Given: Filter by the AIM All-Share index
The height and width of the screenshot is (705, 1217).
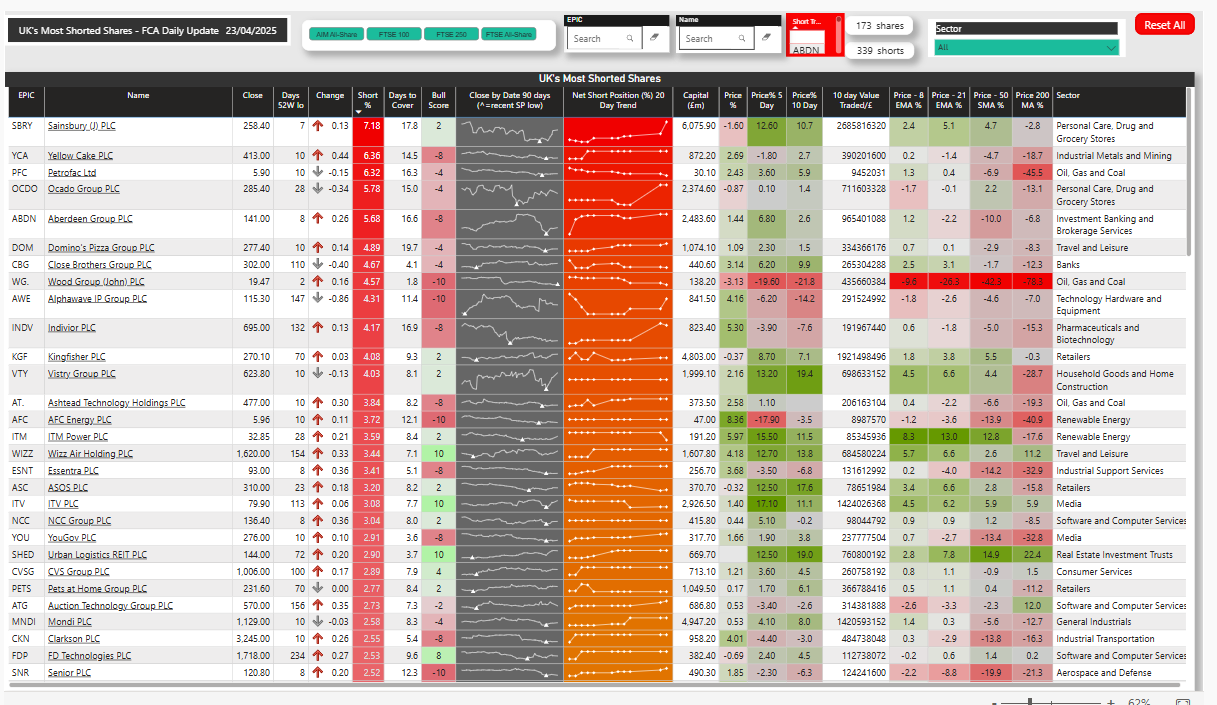Looking at the screenshot, I should click(336, 34).
